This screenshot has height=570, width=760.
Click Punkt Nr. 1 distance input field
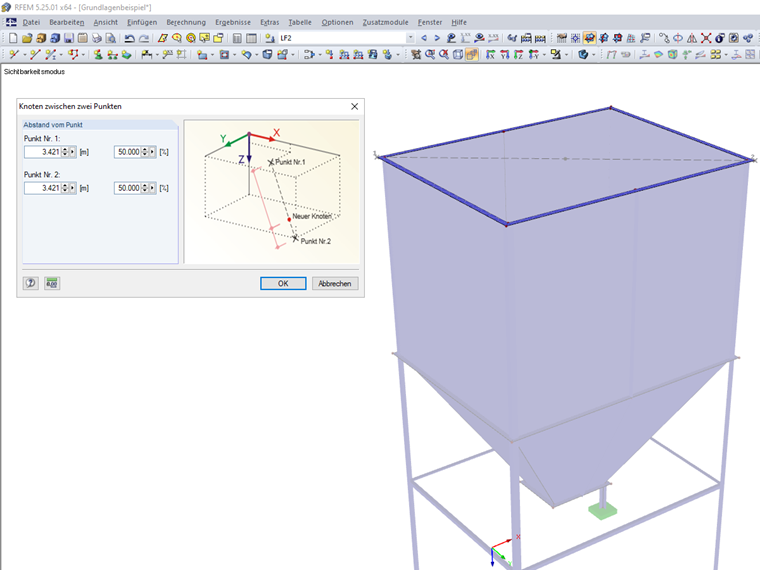pyautogui.click(x=43, y=152)
